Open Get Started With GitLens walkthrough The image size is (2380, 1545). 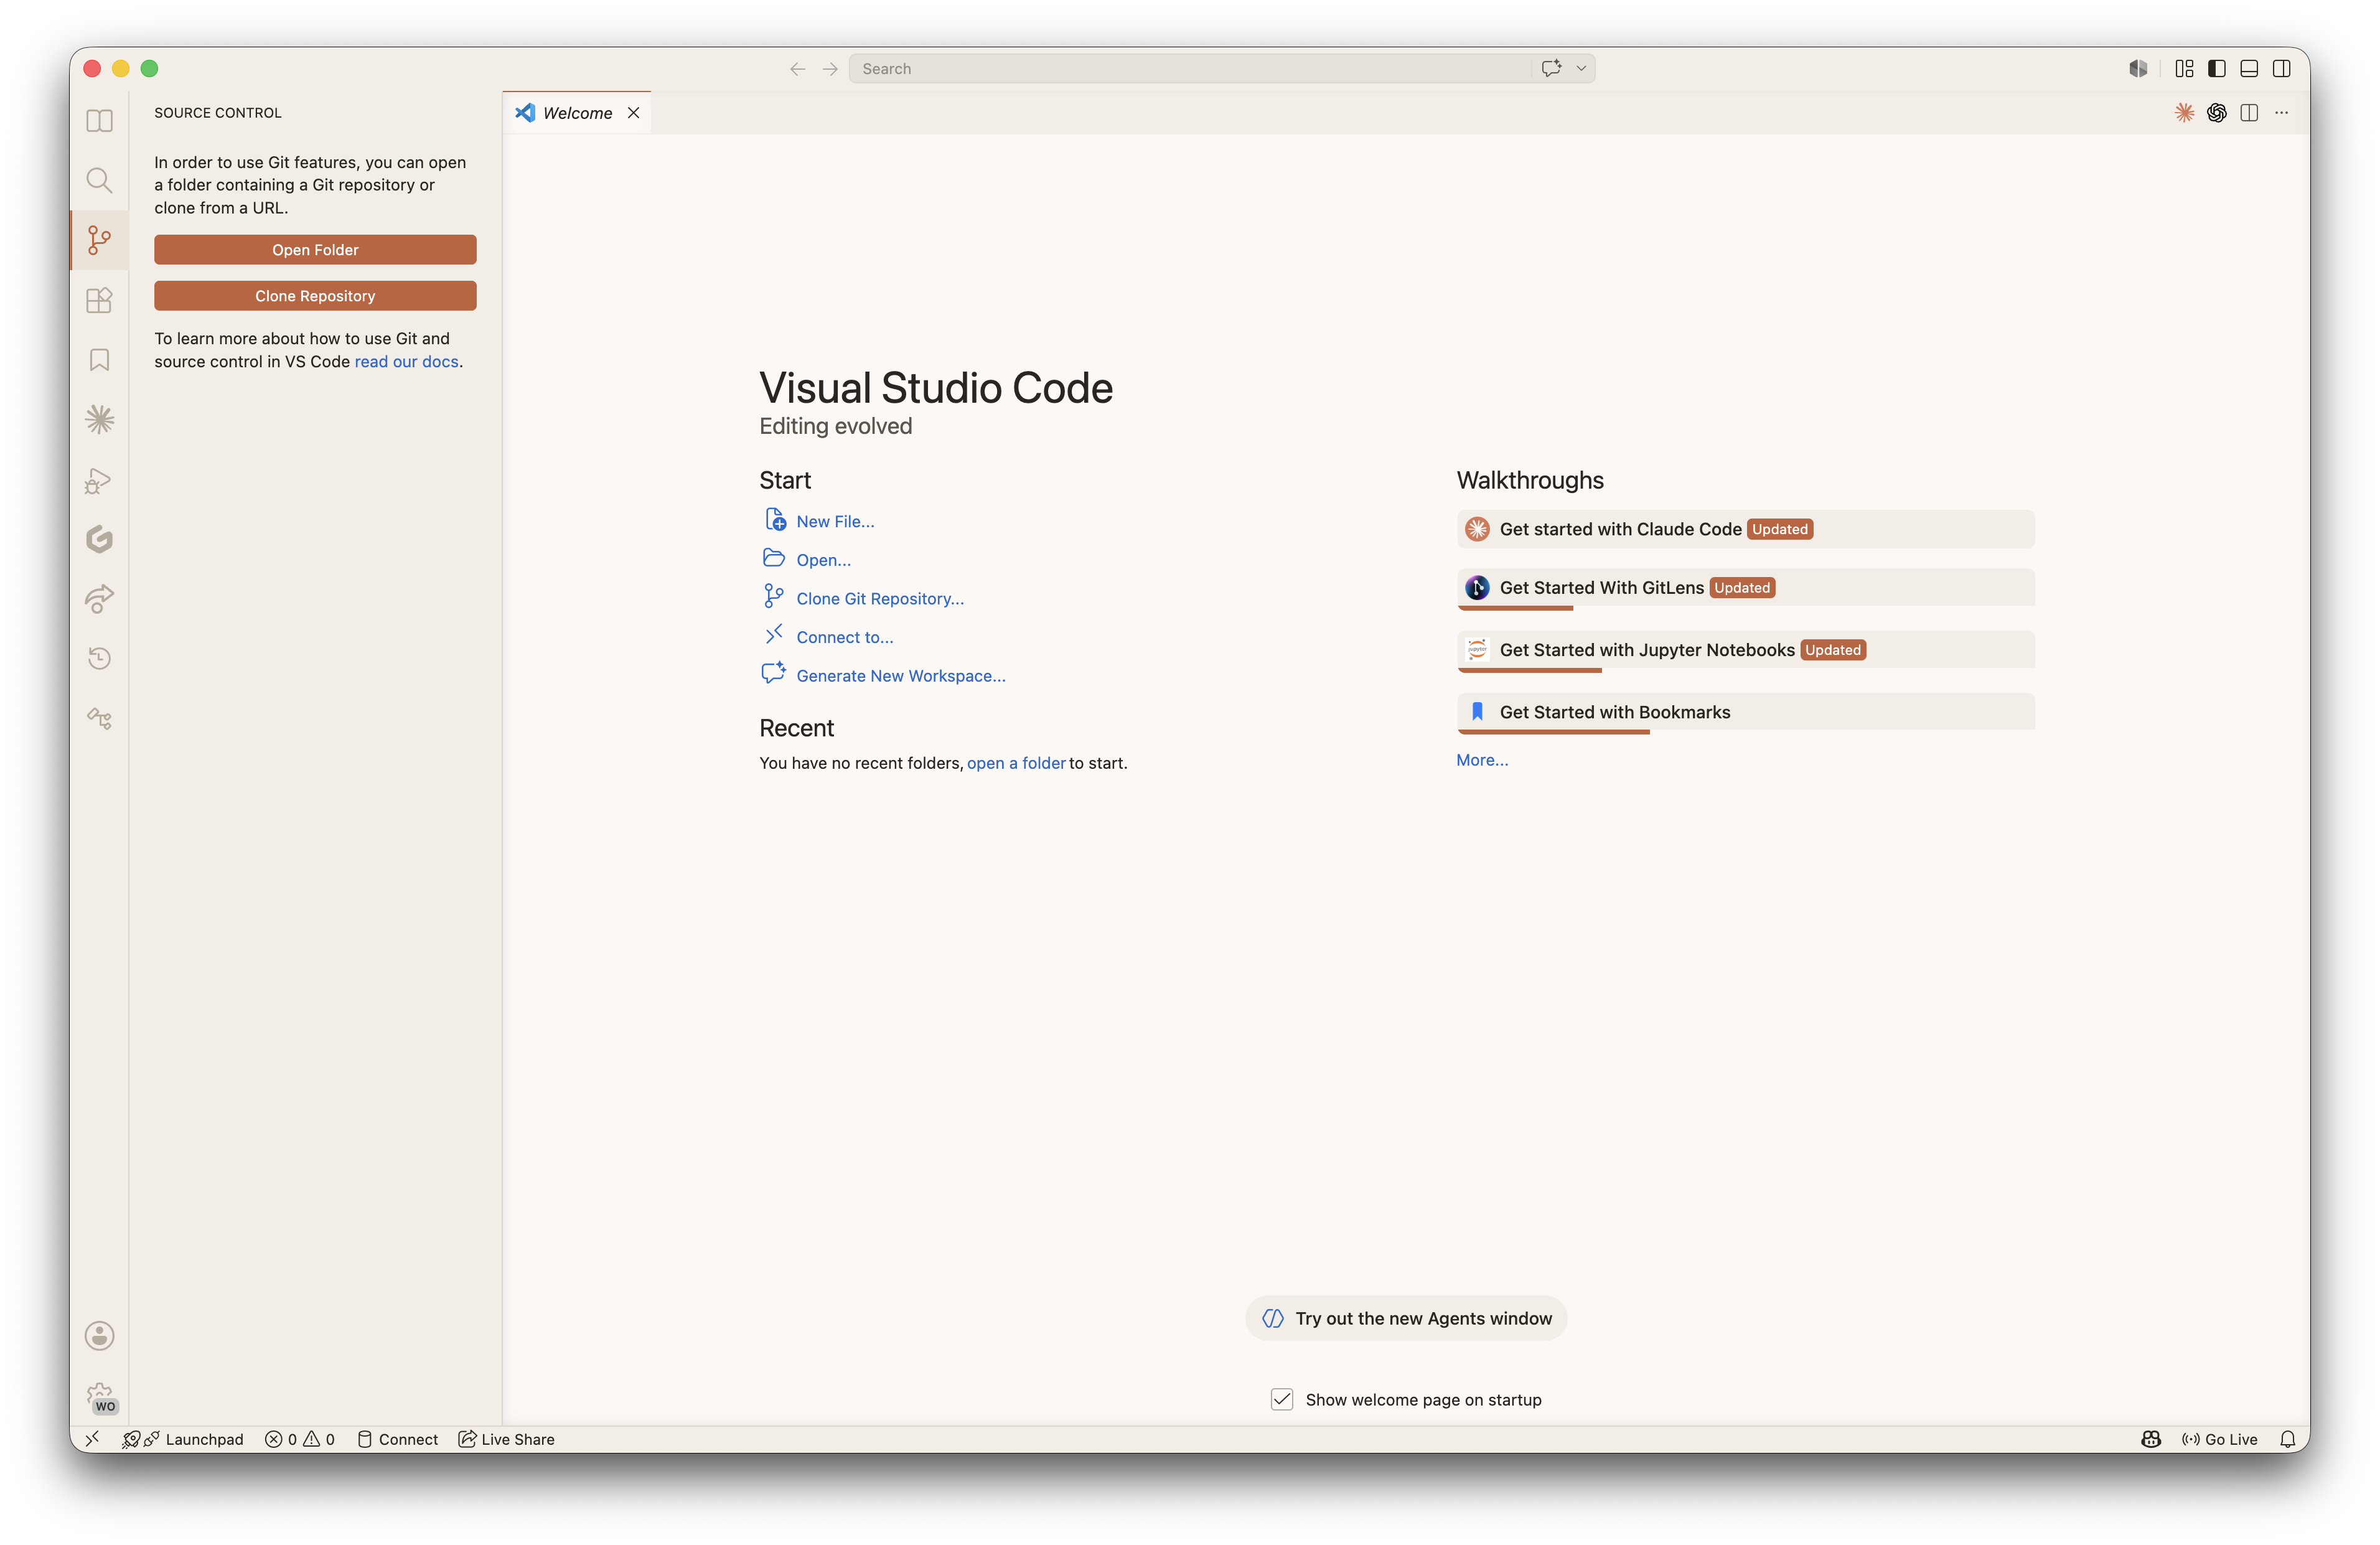[x=1745, y=588]
